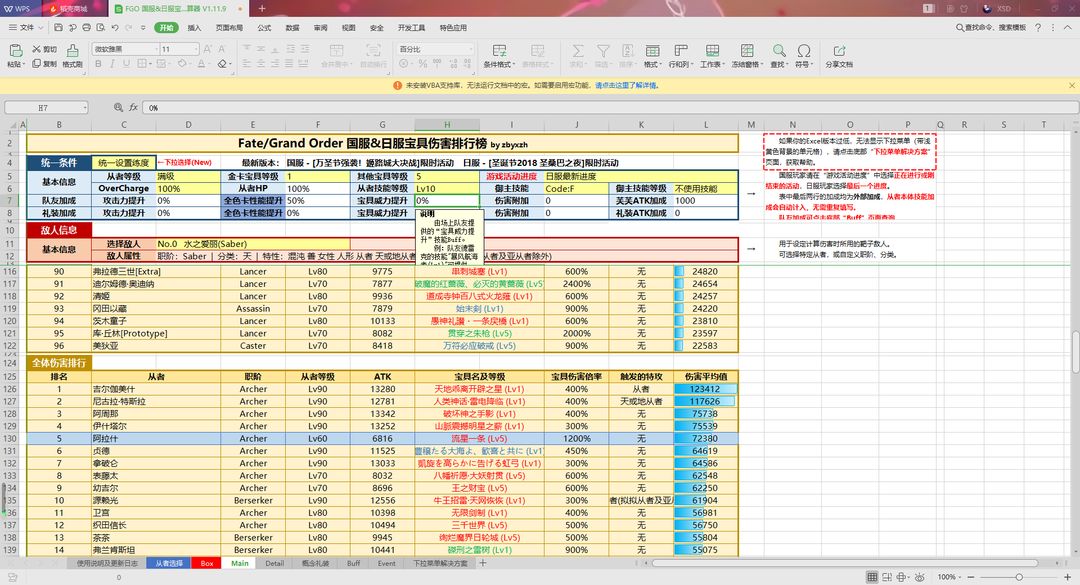Viewport: 1080px width, 585px height.
Task: Click the help question mark icon
Action: (1038, 28)
